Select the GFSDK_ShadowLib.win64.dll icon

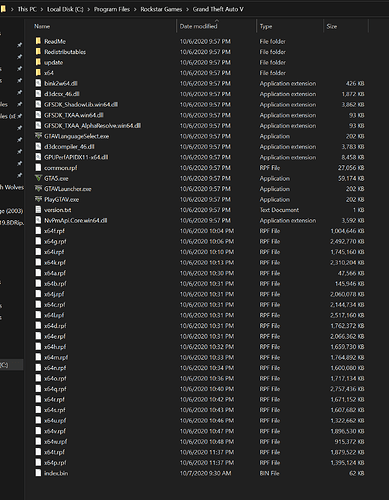(x=38, y=104)
